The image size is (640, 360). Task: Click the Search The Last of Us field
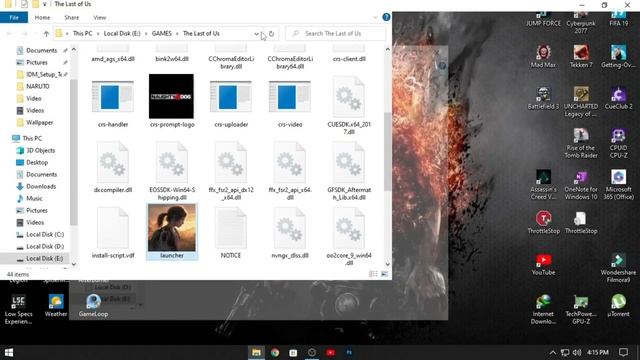[x=336, y=33]
